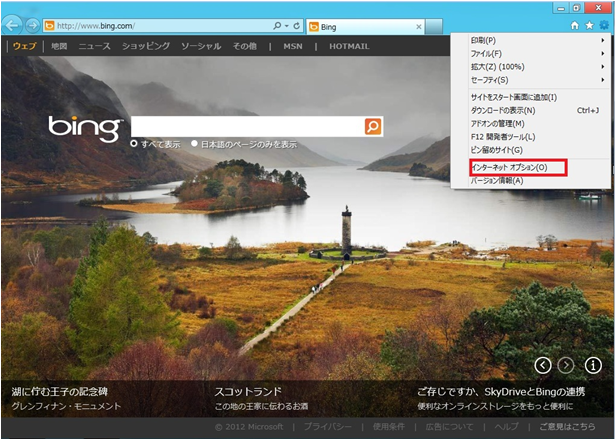Expand the 拡大(Z) (100%) submenu
The image size is (616, 440).
coord(531,67)
